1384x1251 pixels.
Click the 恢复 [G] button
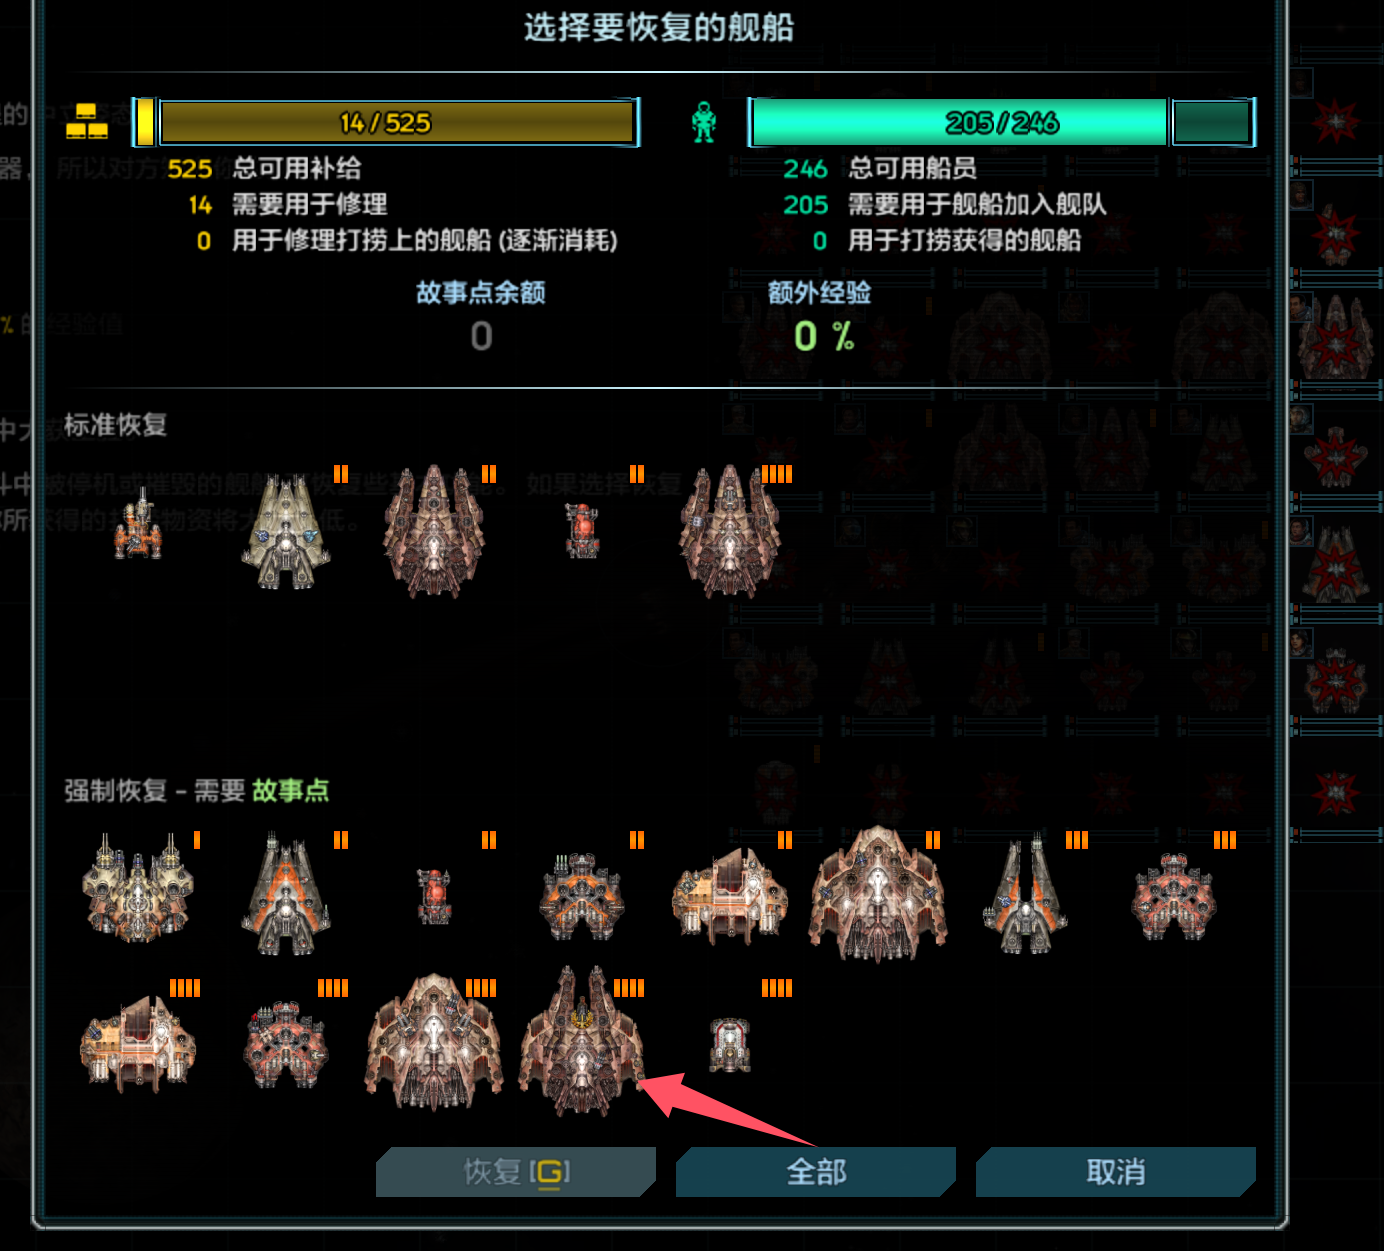pyautogui.click(x=516, y=1172)
